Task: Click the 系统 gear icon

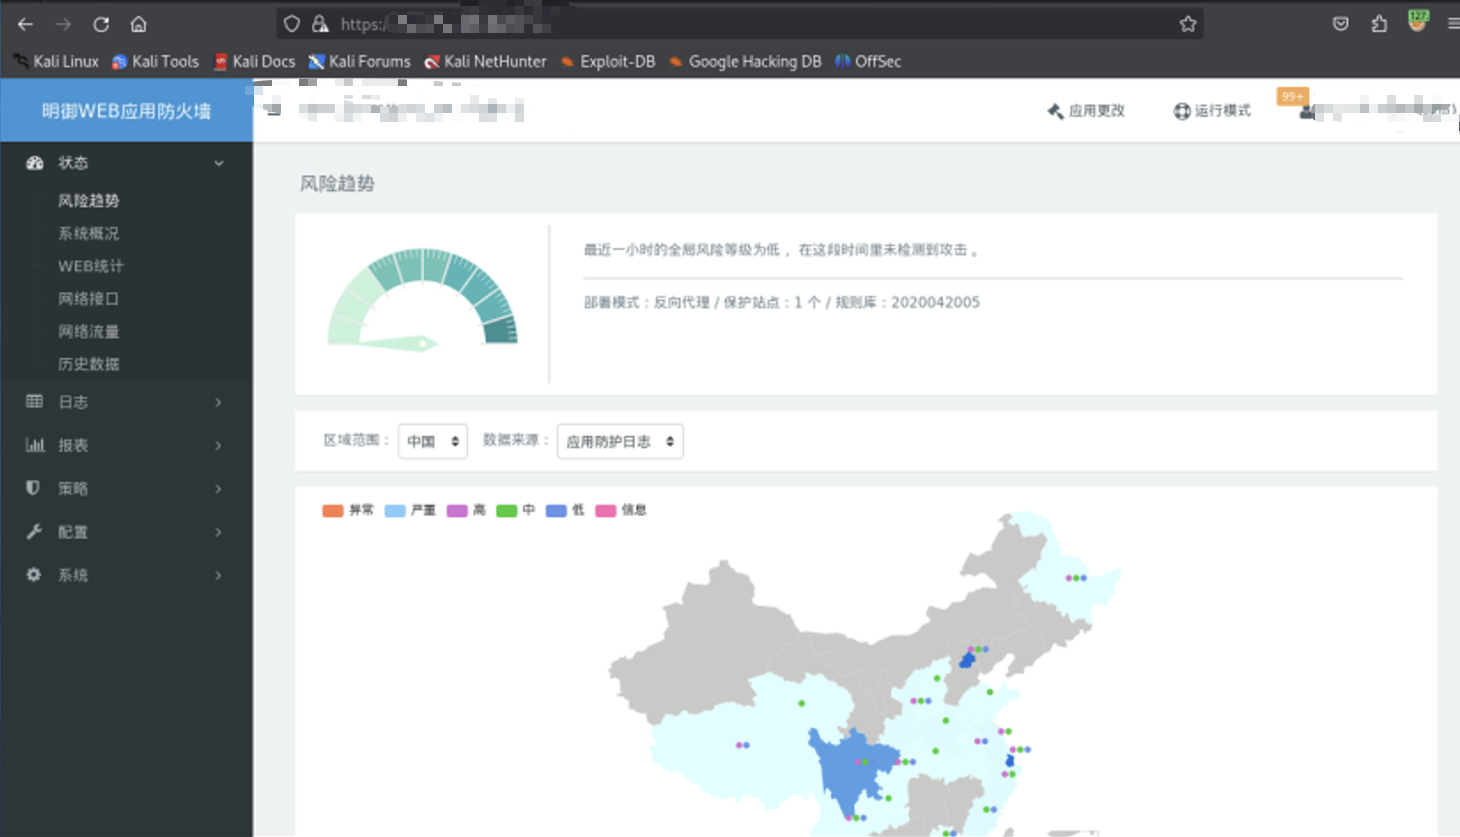Action: click(x=34, y=575)
